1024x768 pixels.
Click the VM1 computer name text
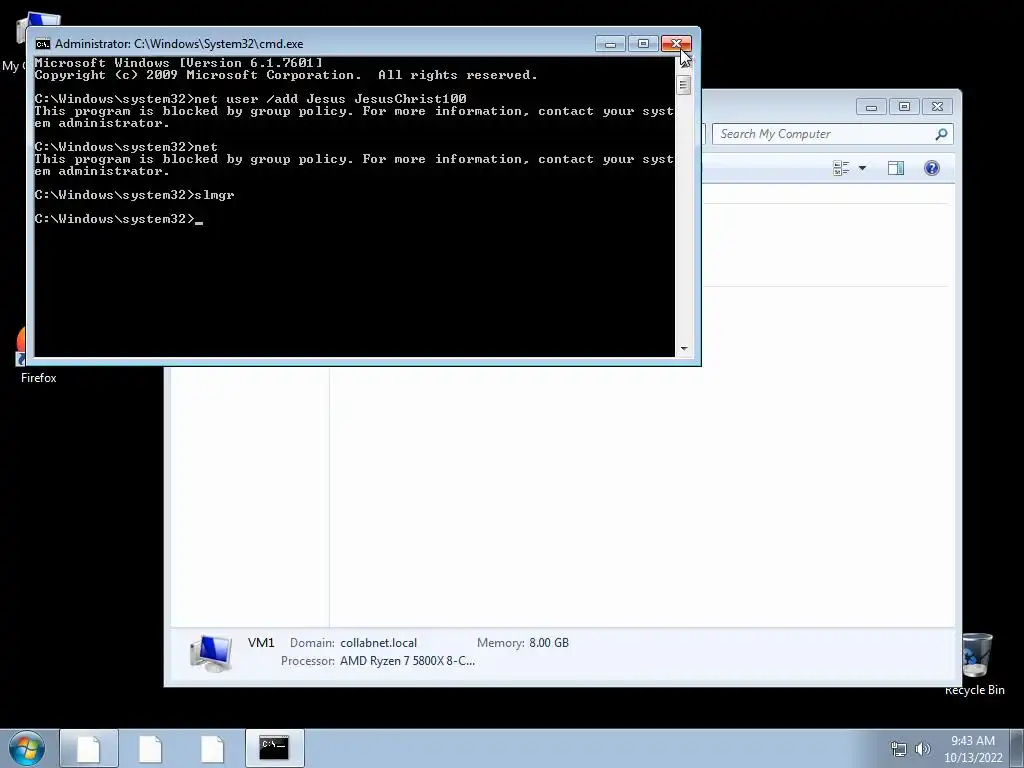pyautogui.click(x=261, y=643)
